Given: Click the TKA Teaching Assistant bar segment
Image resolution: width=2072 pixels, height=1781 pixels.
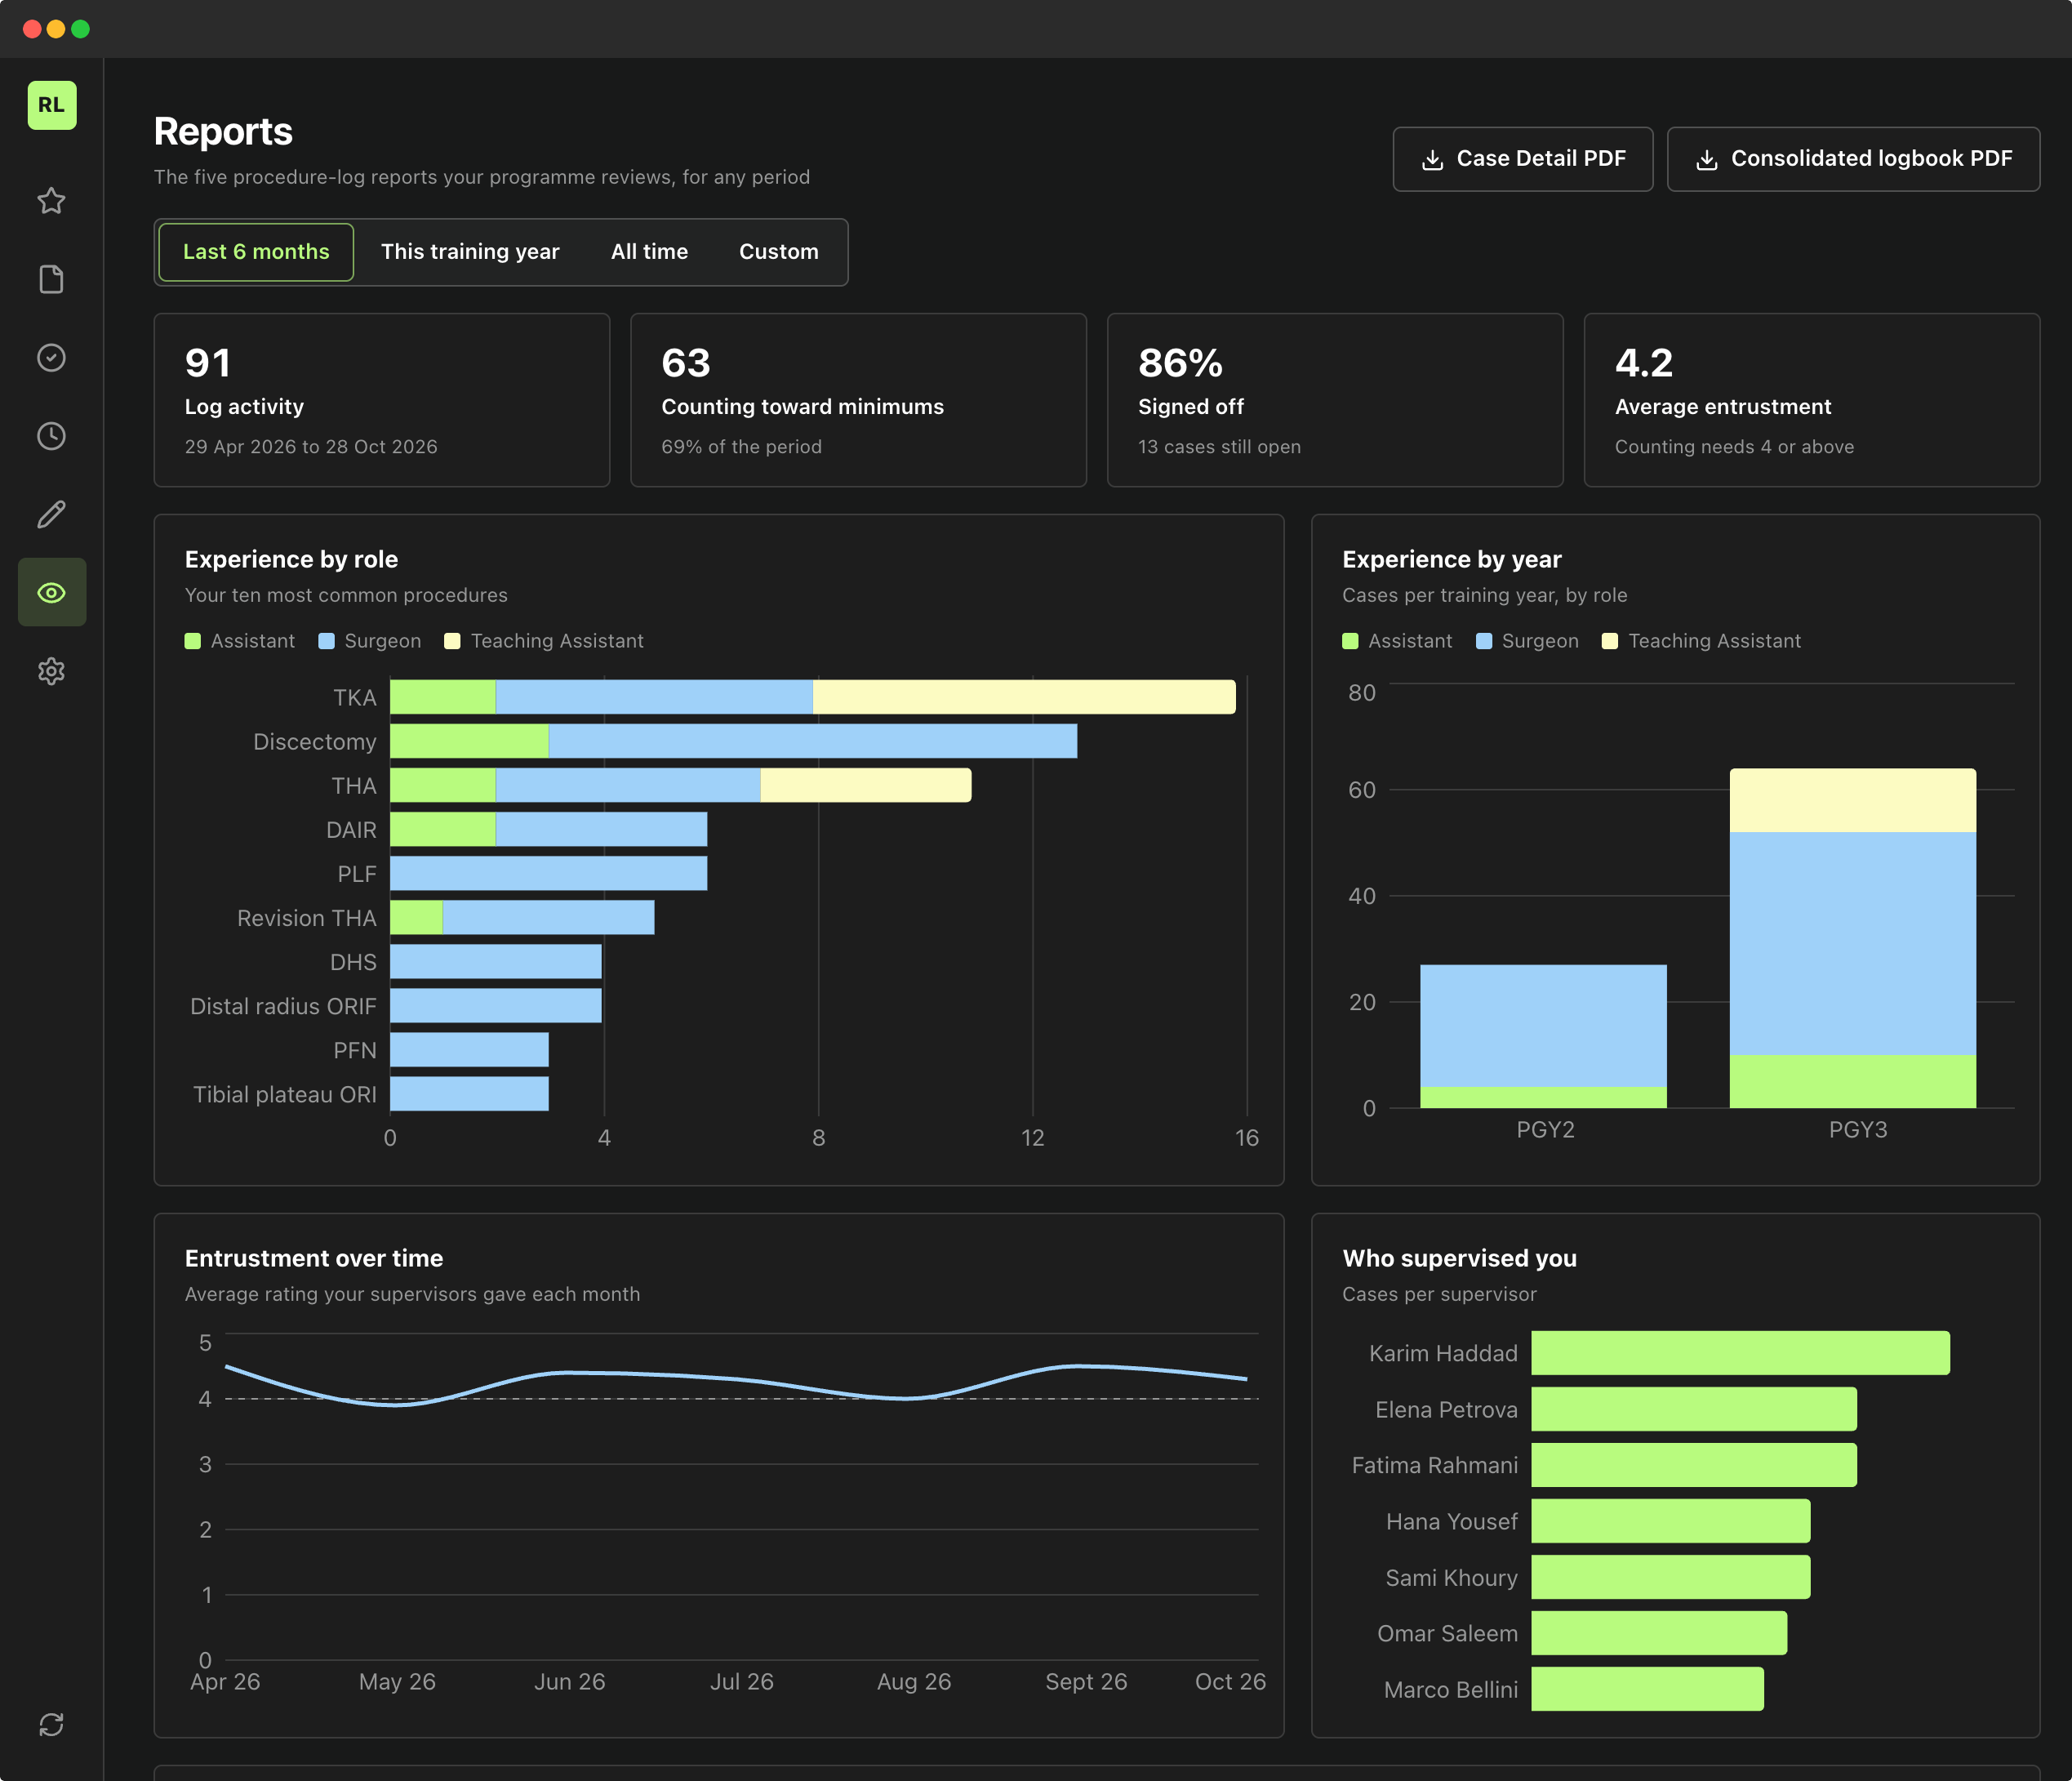Looking at the screenshot, I should (x=1024, y=697).
